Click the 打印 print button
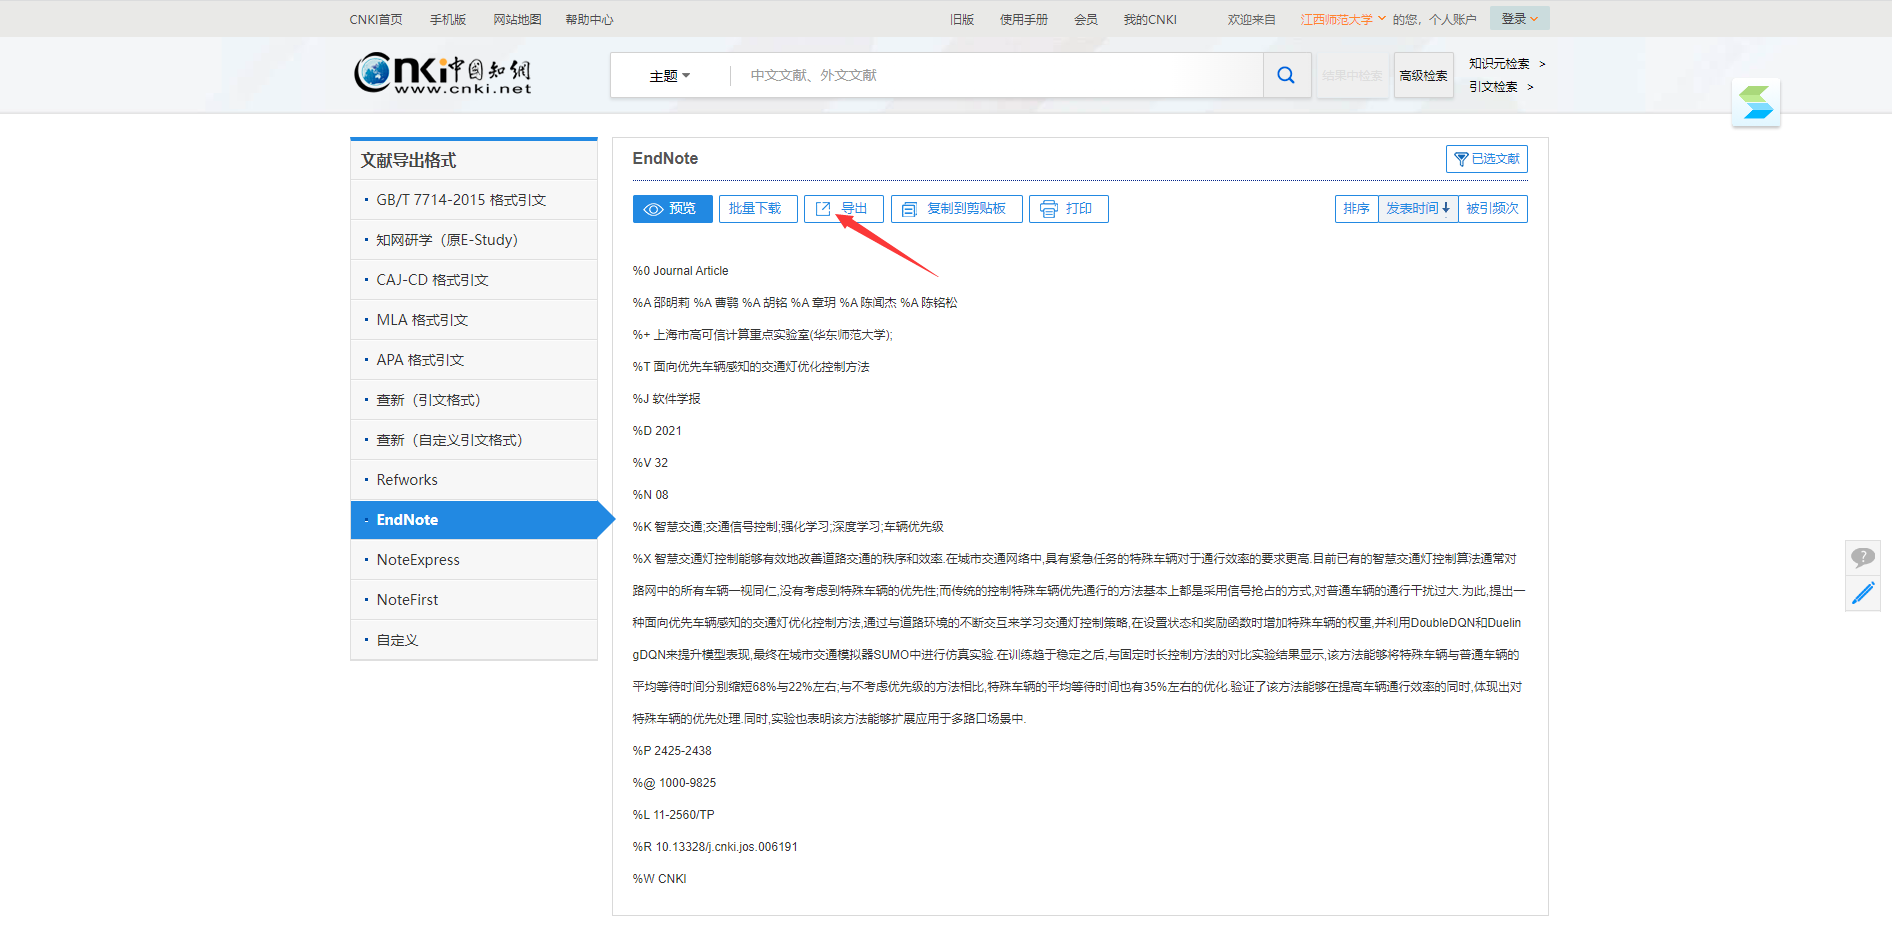This screenshot has width=1892, height=928. [x=1068, y=208]
